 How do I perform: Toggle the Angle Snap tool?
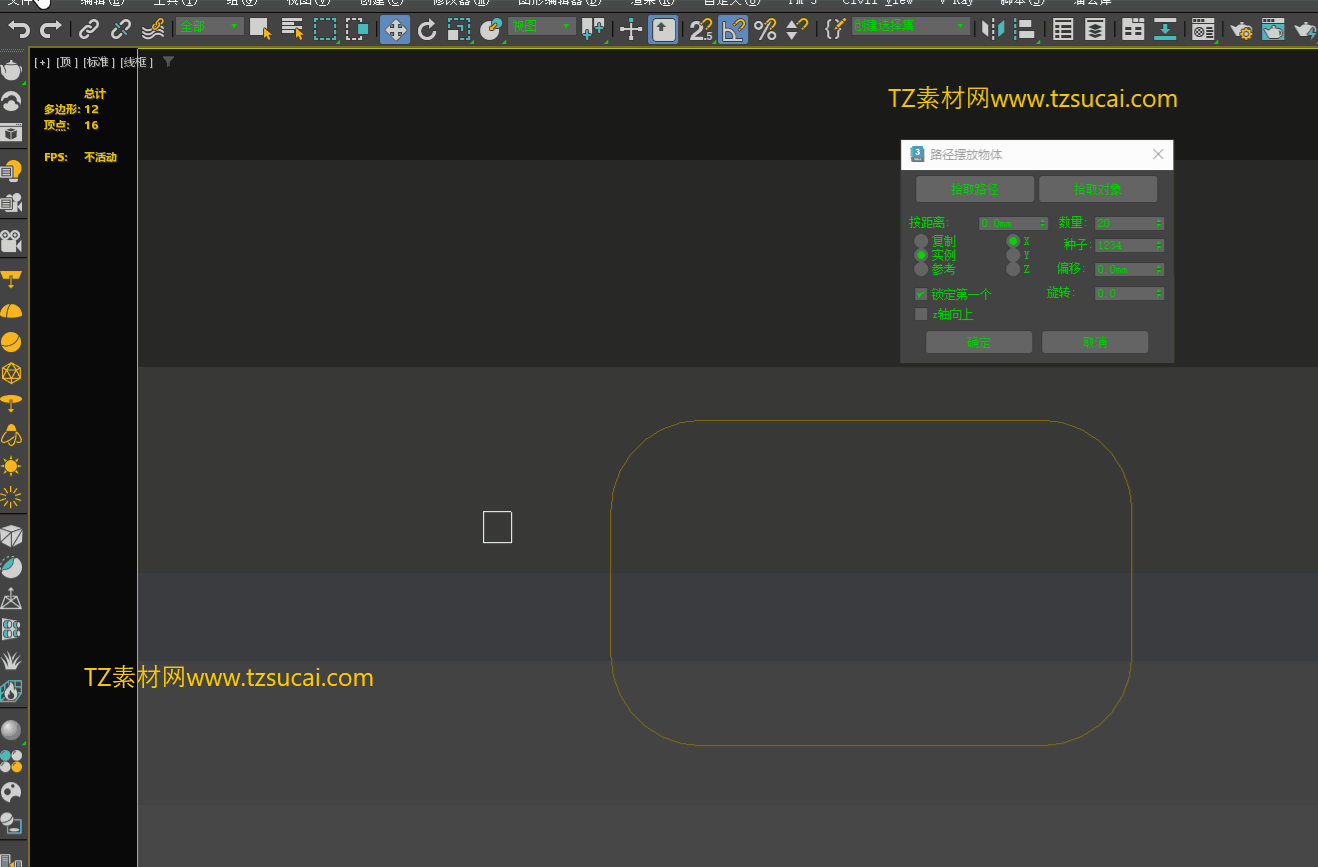(x=733, y=29)
